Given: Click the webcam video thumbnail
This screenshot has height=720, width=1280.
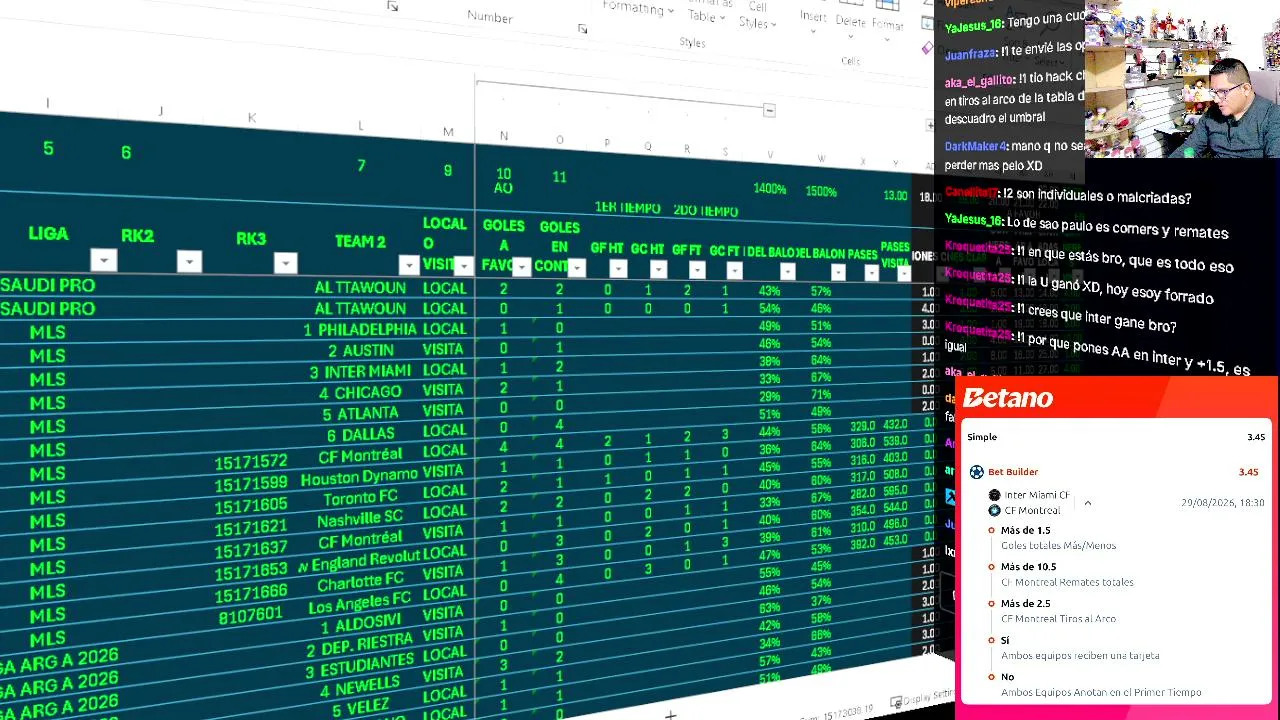Looking at the screenshot, I should point(1181,79).
